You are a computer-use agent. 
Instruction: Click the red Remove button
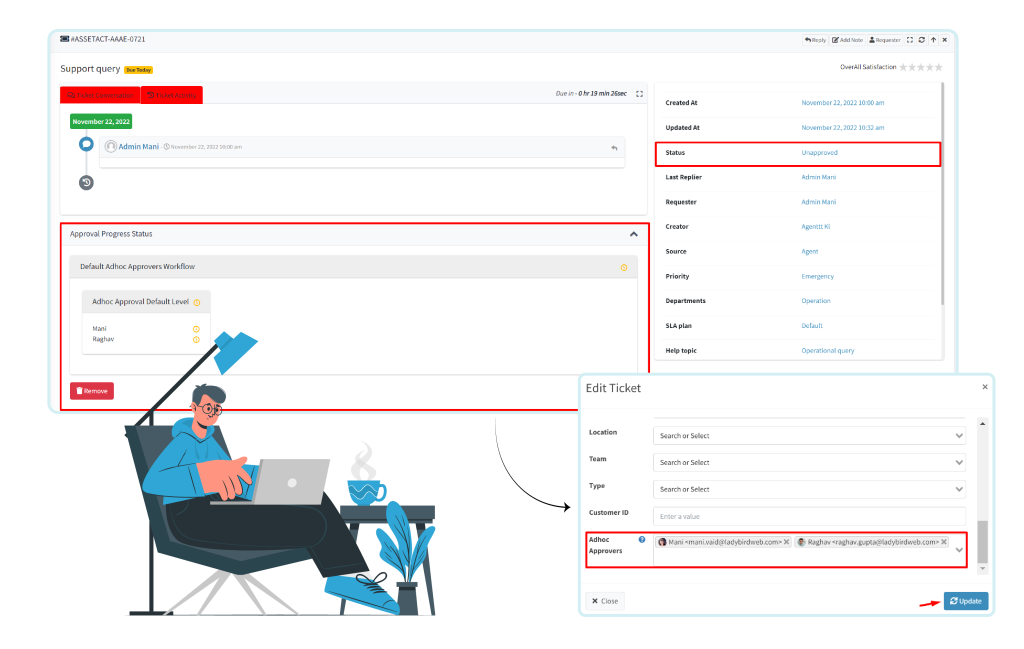pos(92,391)
